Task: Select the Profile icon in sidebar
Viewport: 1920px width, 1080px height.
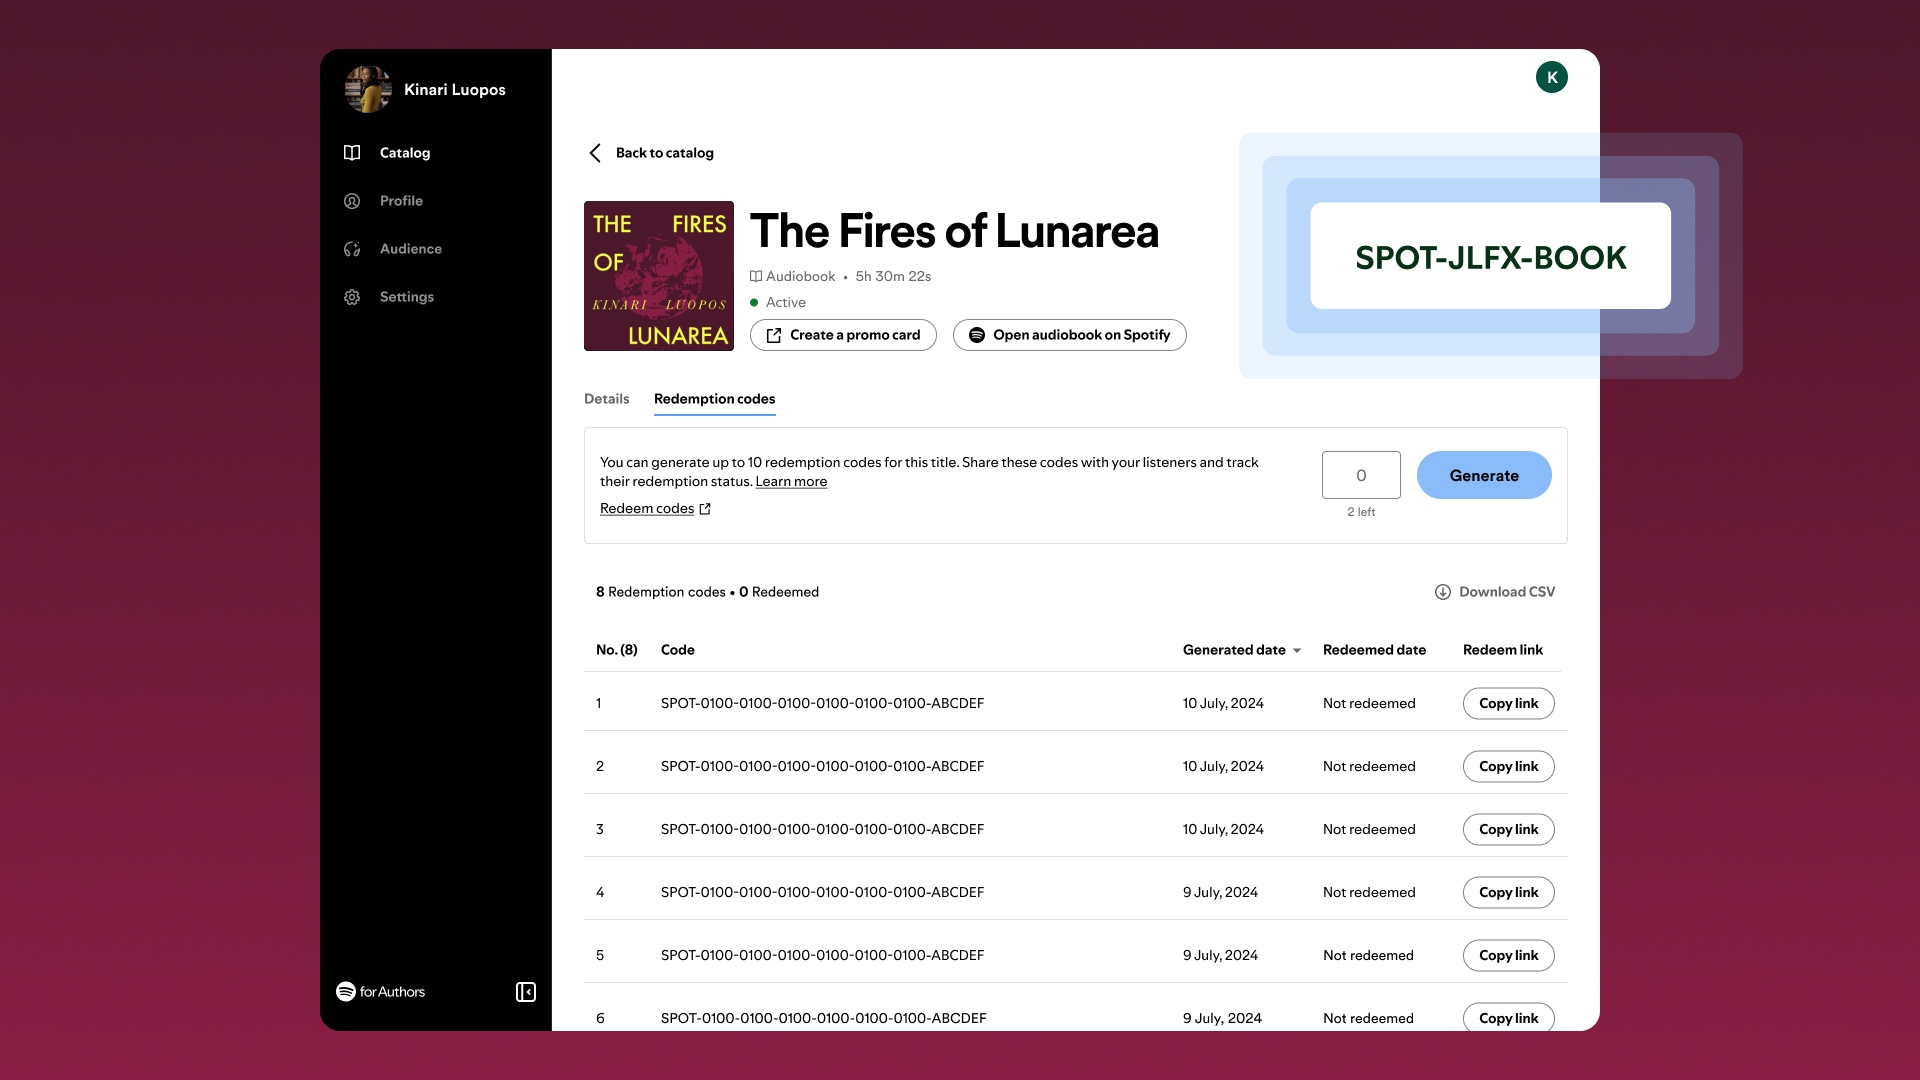Action: click(x=353, y=200)
